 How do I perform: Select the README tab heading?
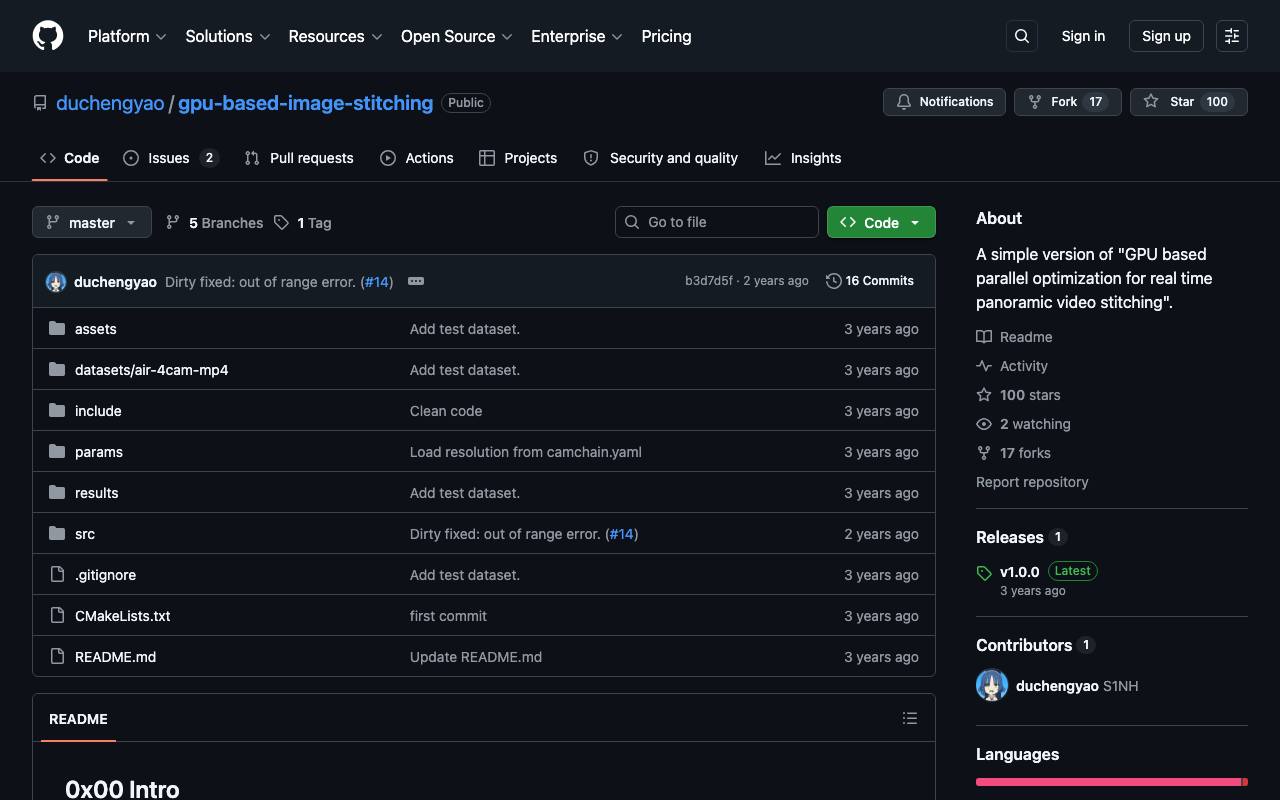[78, 719]
